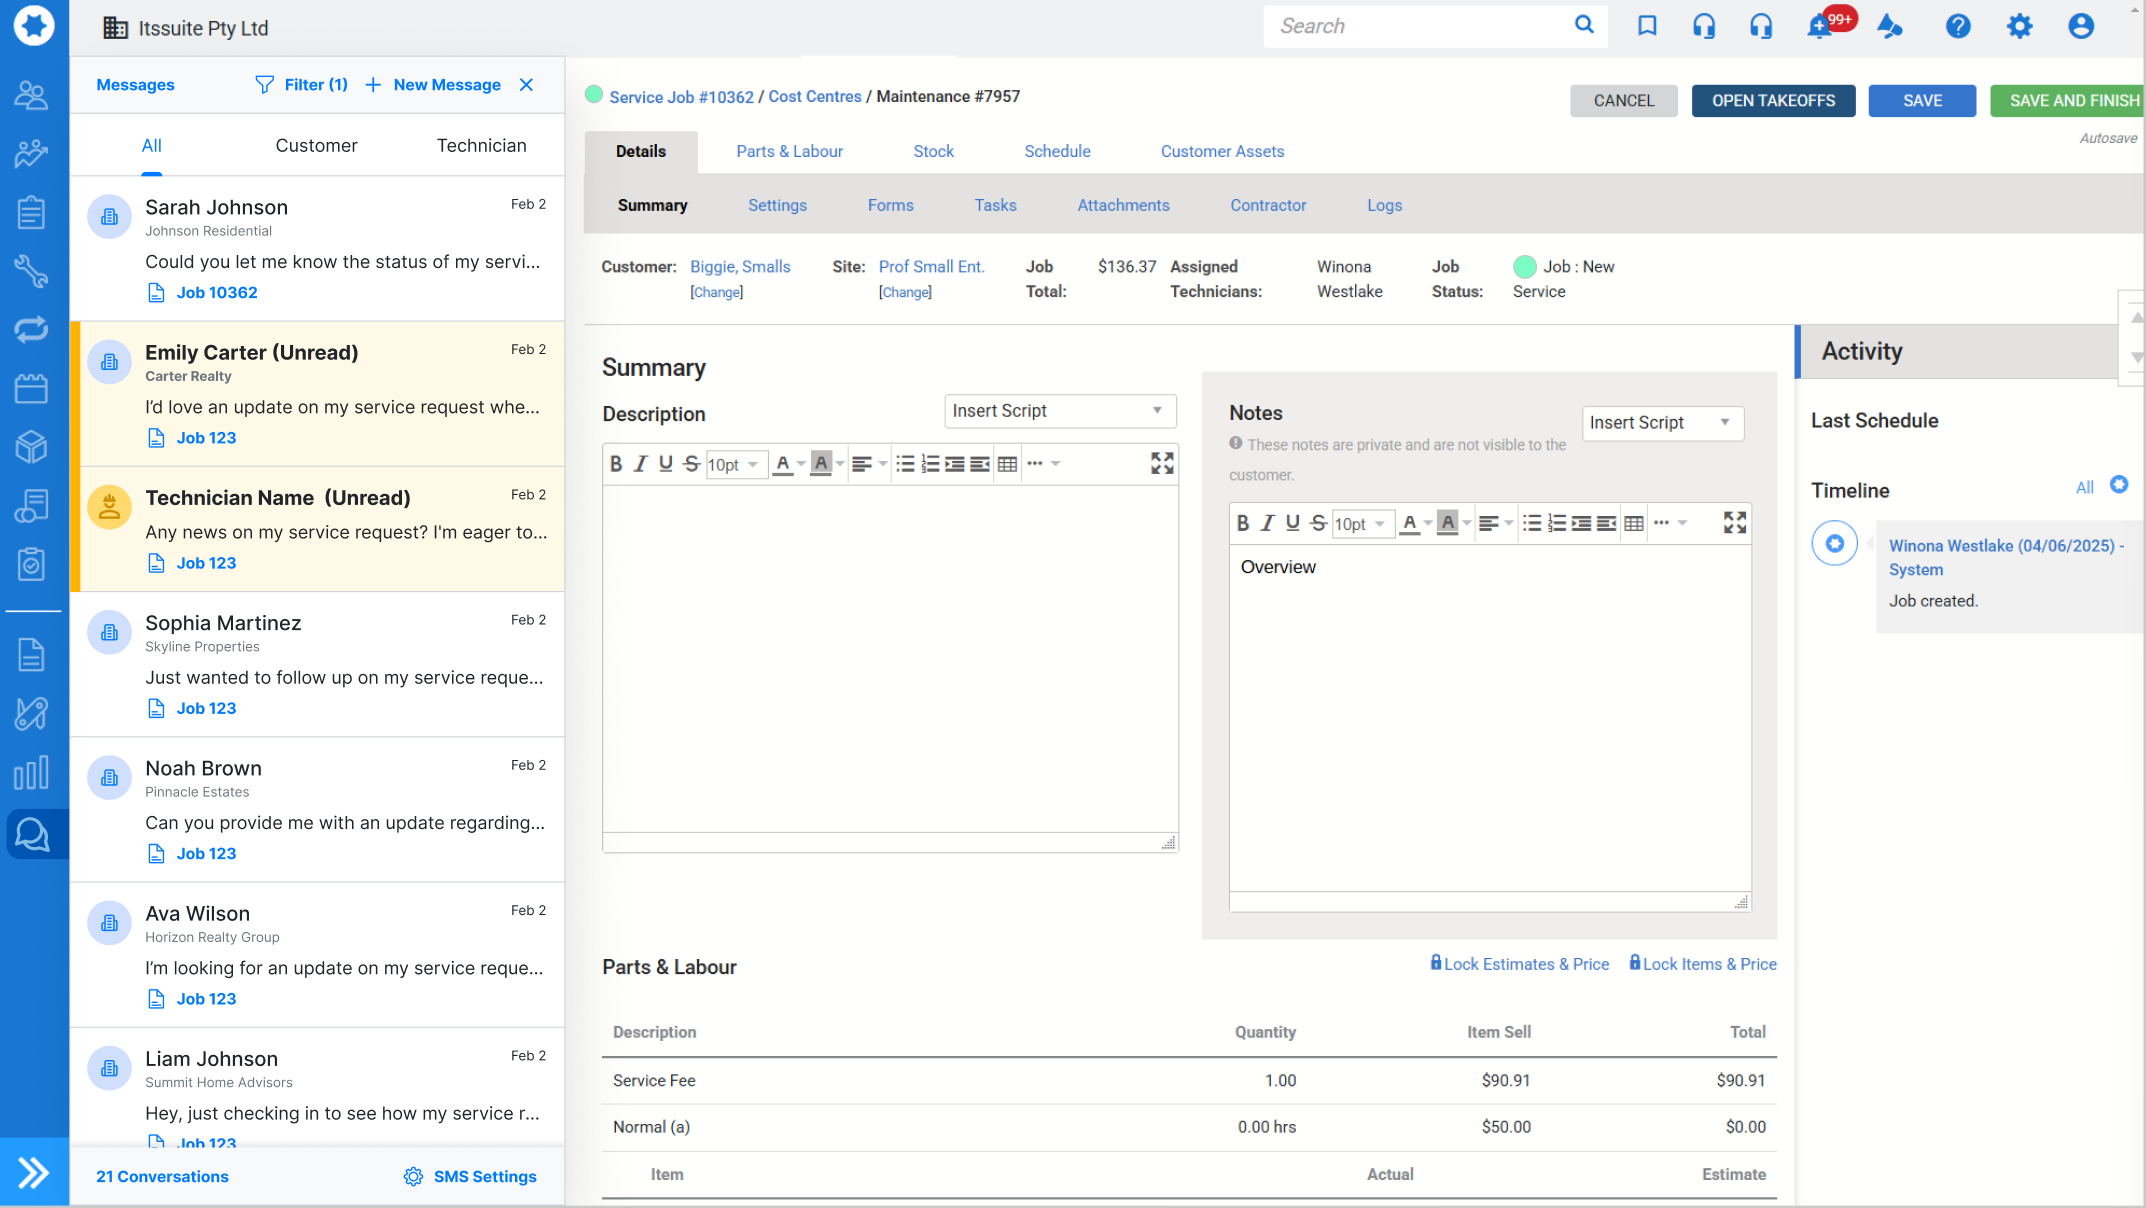Image resolution: width=2146 pixels, height=1208 pixels.
Task: Click Lock Estimates & Price link
Action: click(x=1520, y=964)
